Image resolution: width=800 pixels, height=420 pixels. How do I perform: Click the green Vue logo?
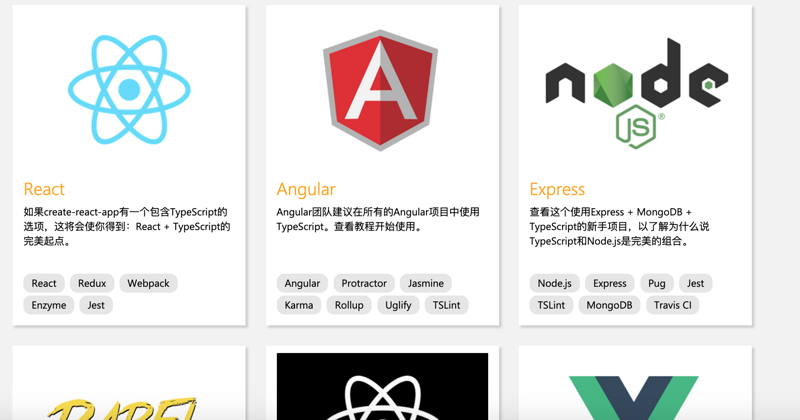click(634, 398)
